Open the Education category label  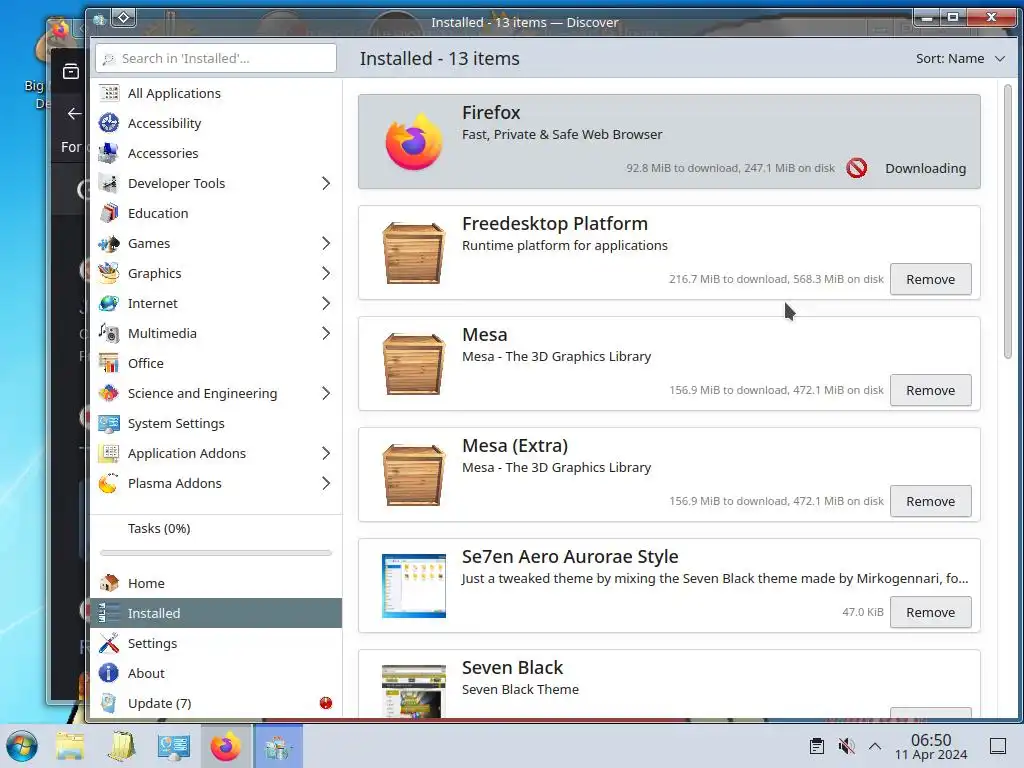158,214
